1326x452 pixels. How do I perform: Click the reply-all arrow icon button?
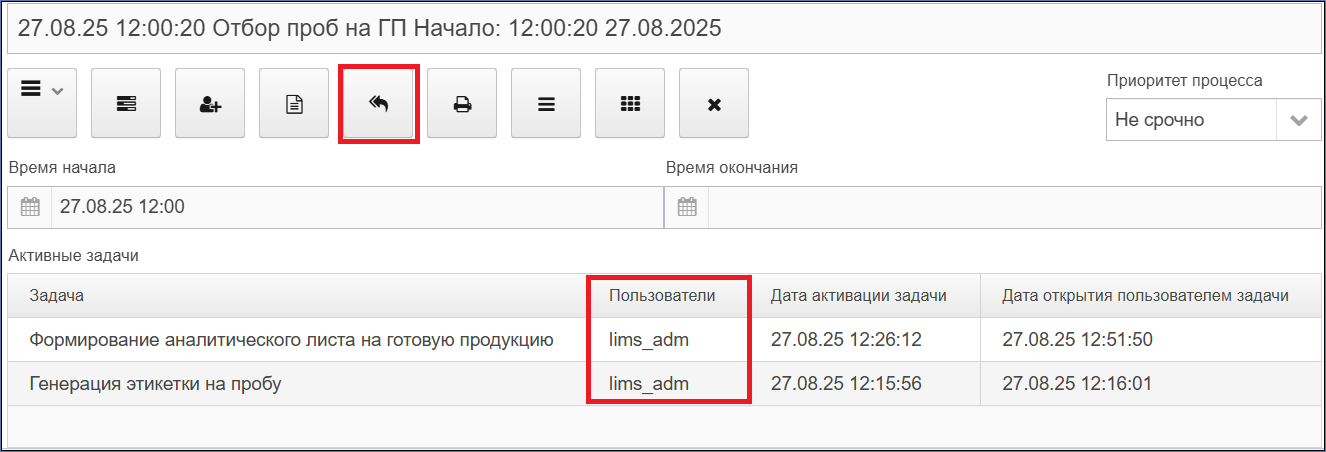pyautogui.click(x=378, y=103)
